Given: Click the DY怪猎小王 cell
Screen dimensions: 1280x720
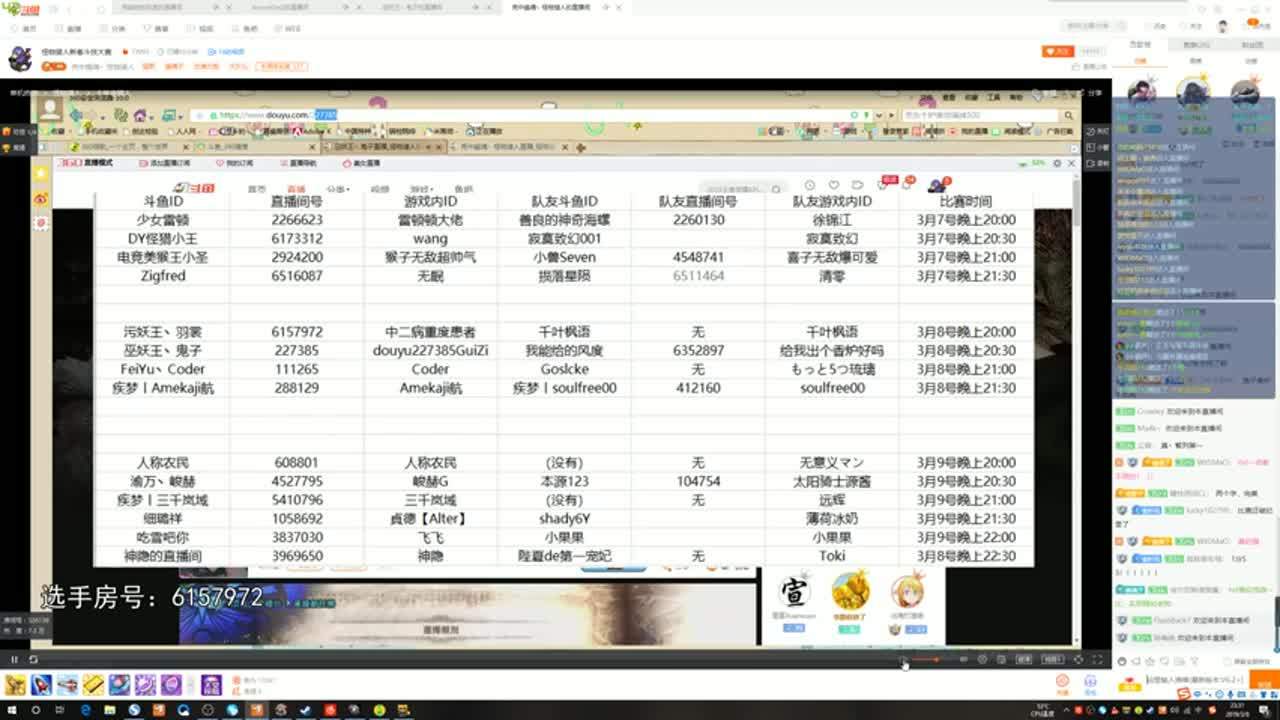Looking at the screenshot, I should (x=163, y=239).
